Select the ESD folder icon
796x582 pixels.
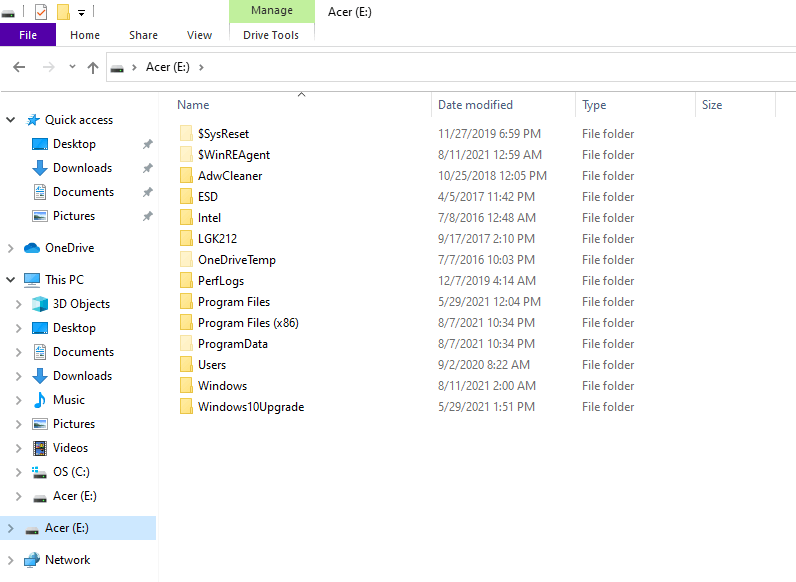coord(186,196)
